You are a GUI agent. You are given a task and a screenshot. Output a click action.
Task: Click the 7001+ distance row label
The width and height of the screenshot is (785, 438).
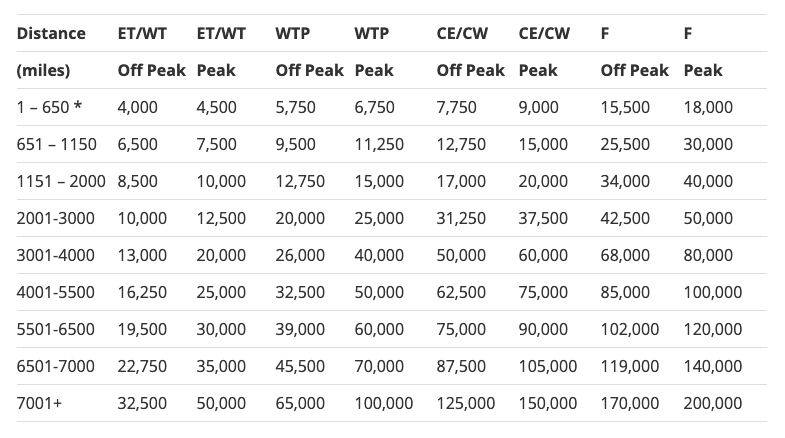click(39, 403)
